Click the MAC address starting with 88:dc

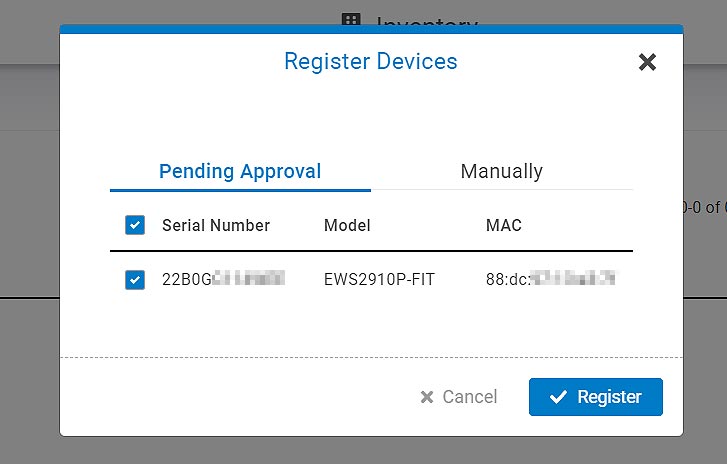pos(550,279)
